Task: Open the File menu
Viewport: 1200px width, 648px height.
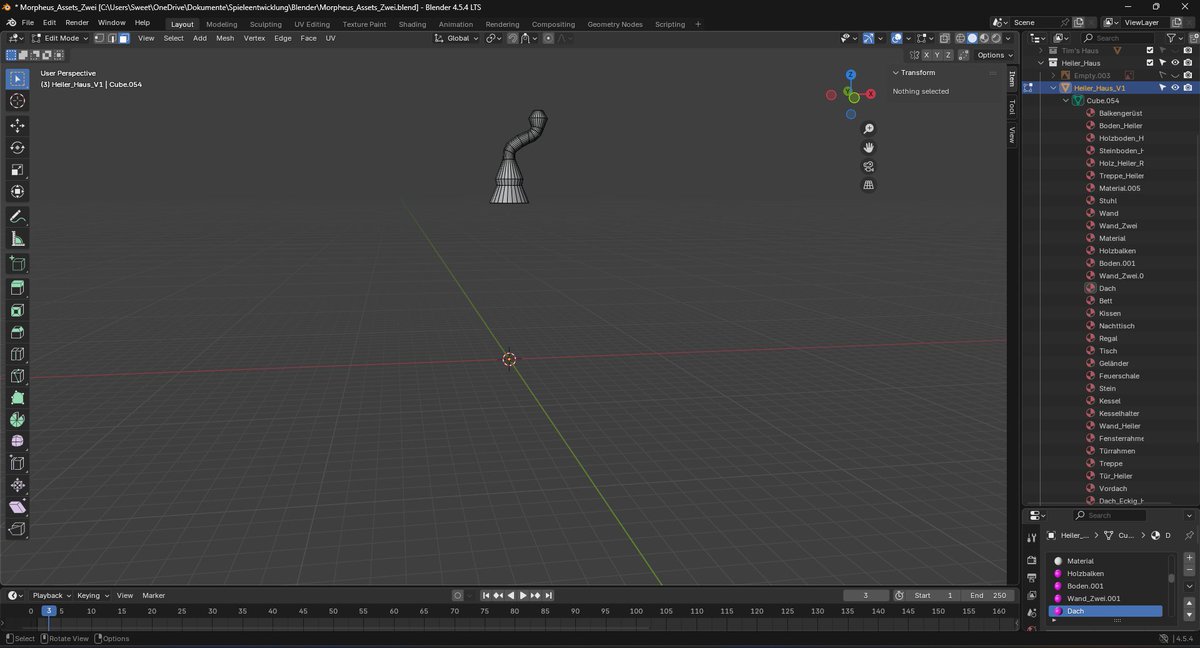Action: pyautogui.click(x=28, y=22)
